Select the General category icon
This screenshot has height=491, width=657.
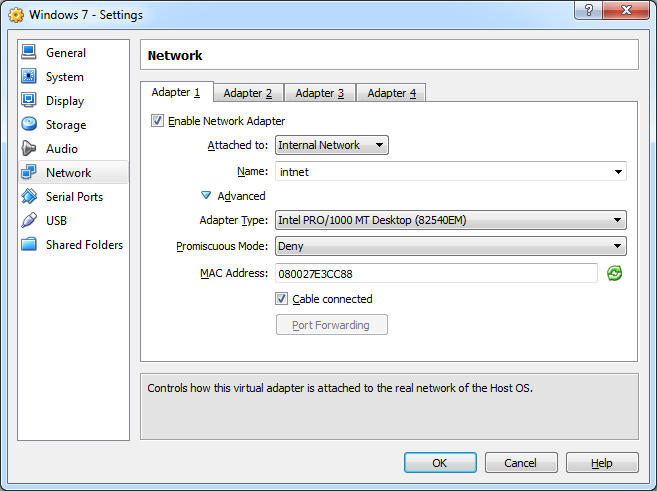[28, 53]
